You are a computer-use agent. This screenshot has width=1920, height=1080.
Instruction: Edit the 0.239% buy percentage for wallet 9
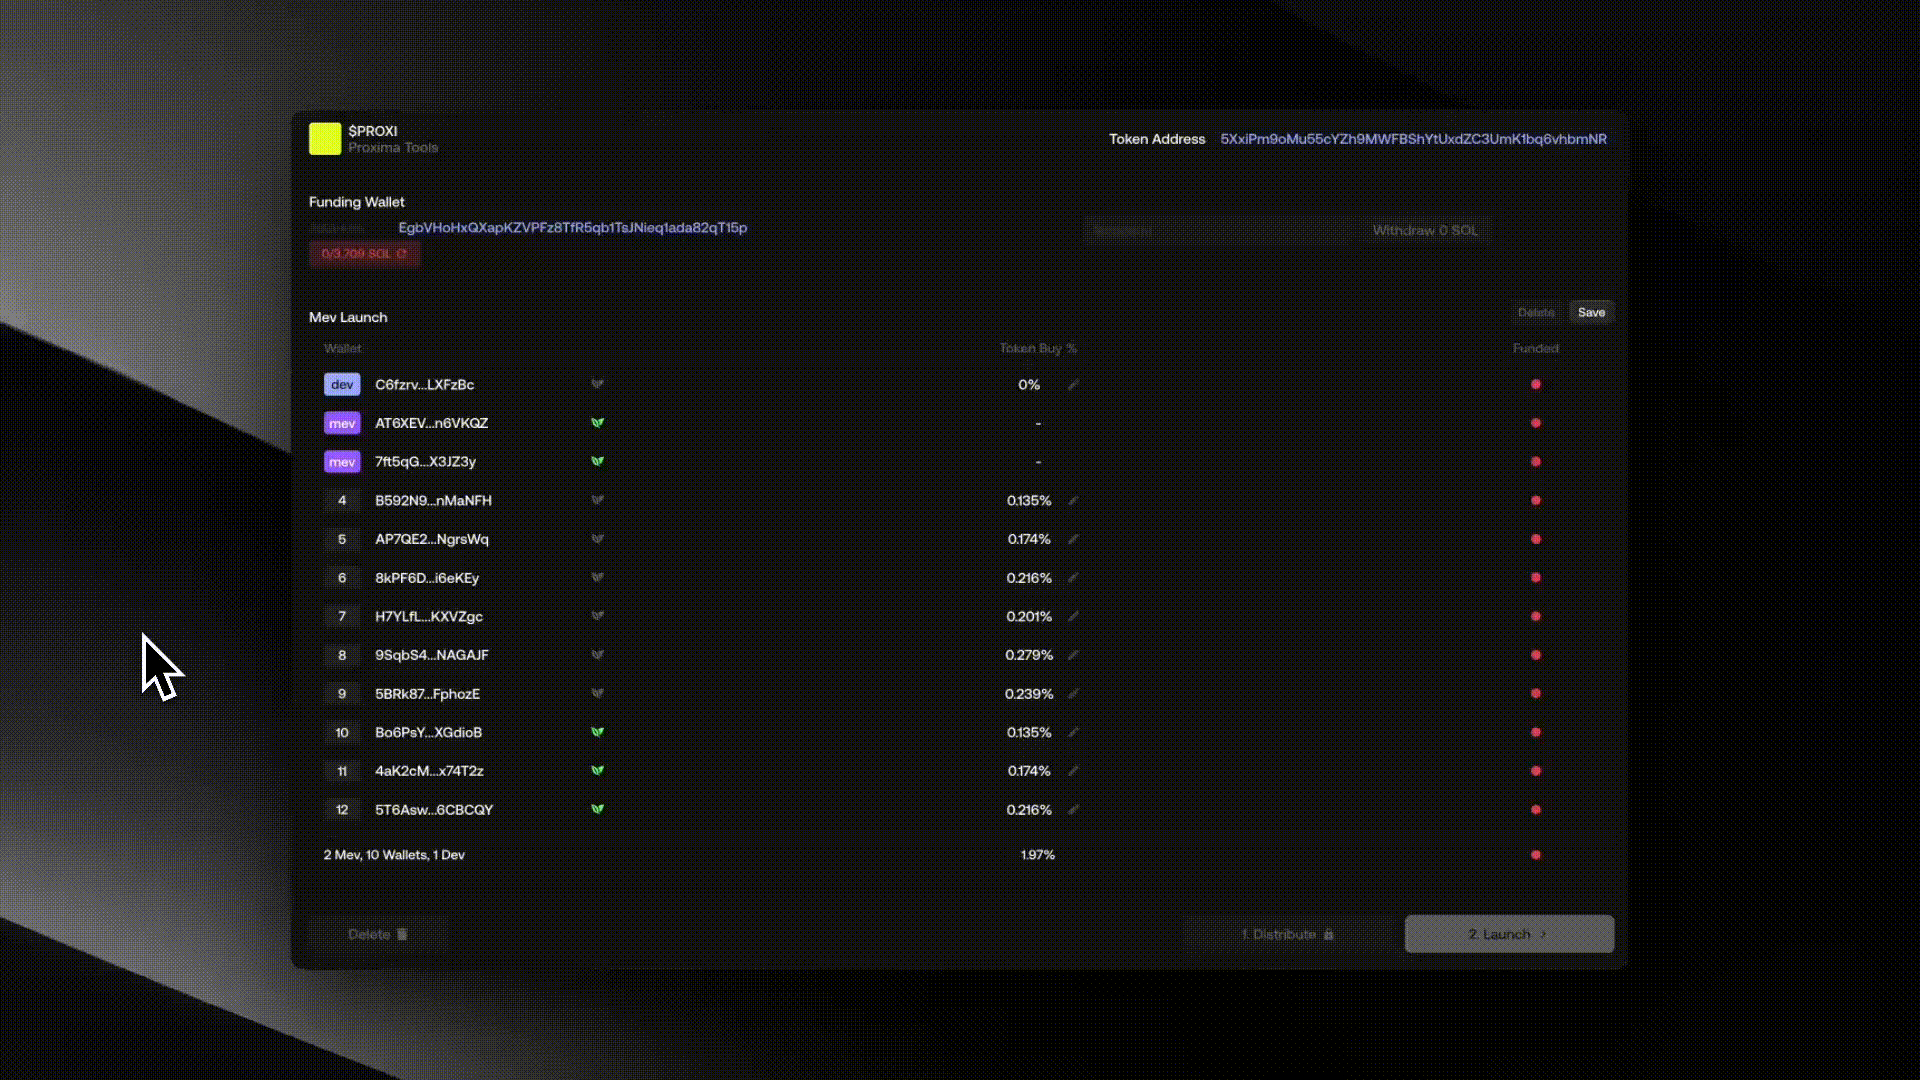pos(1073,694)
